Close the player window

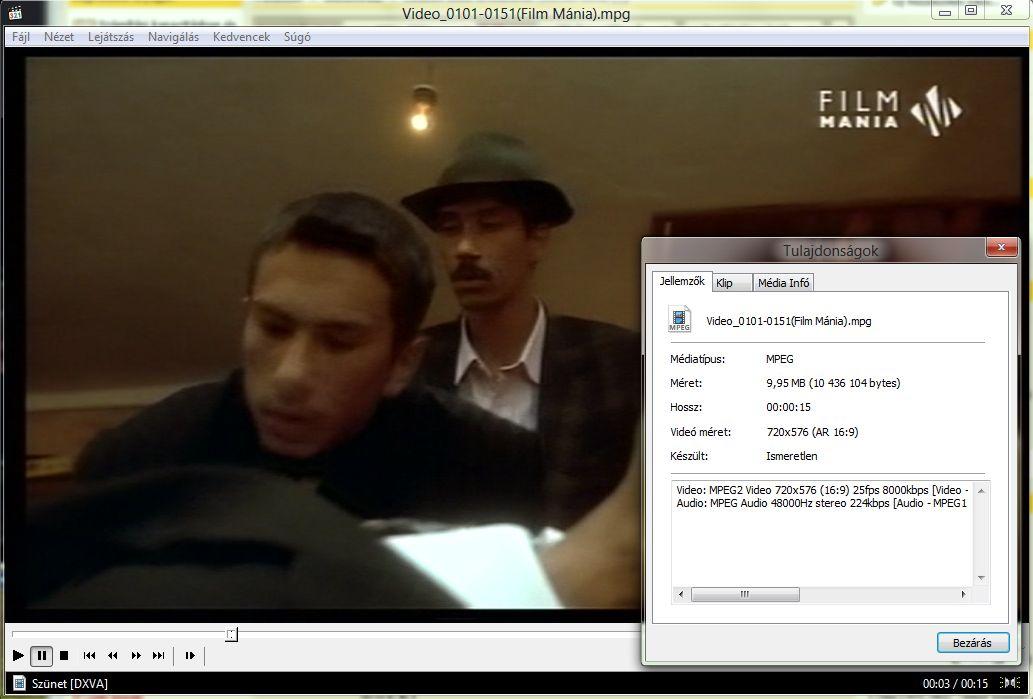click(x=1006, y=11)
